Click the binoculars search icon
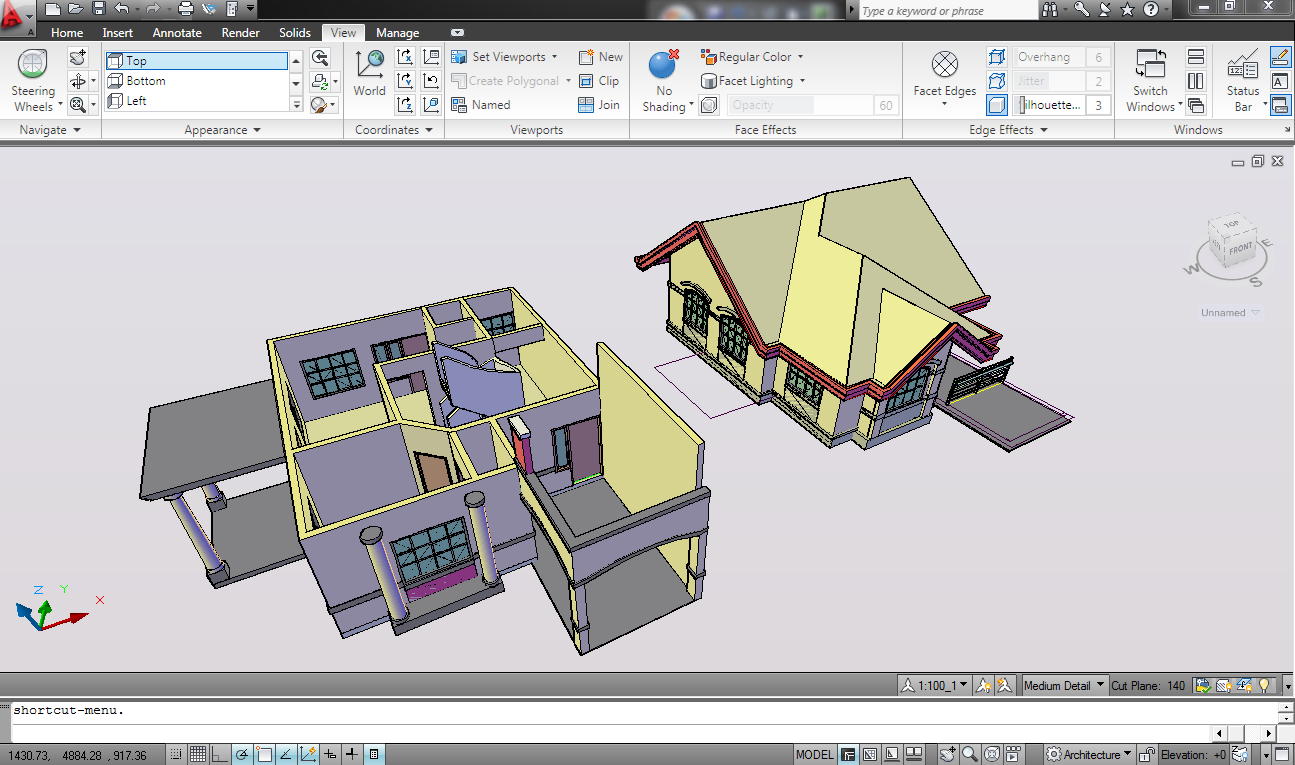 pos(1050,10)
